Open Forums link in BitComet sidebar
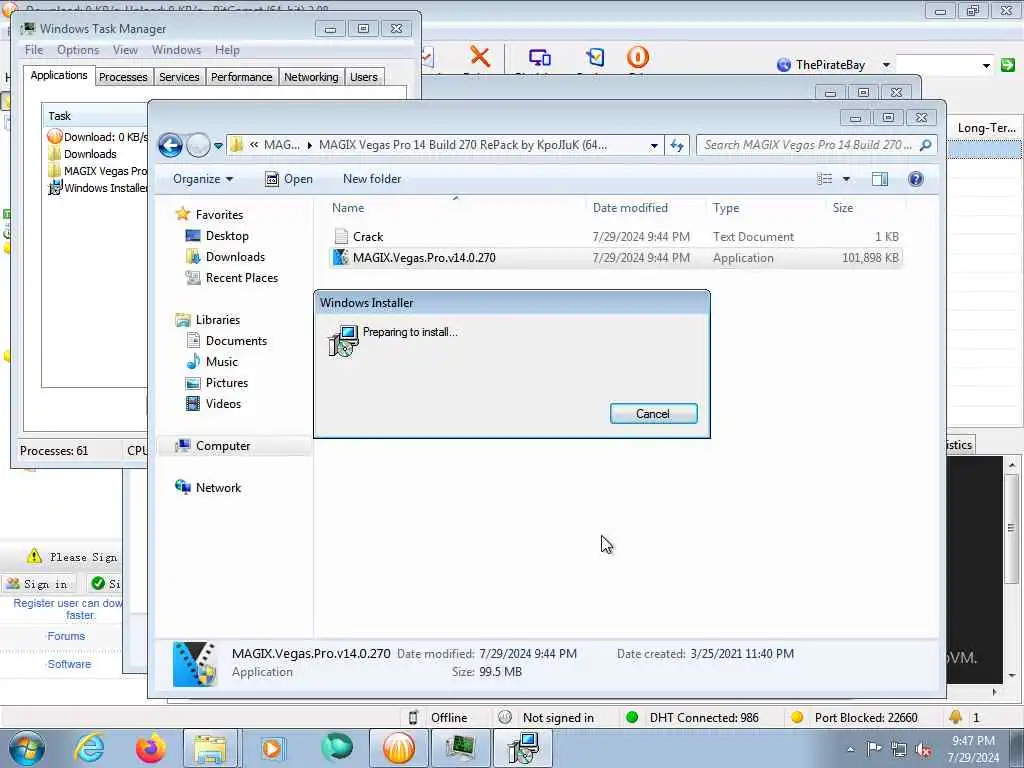This screenshot has width=1024, height=768. click(66, 636)
